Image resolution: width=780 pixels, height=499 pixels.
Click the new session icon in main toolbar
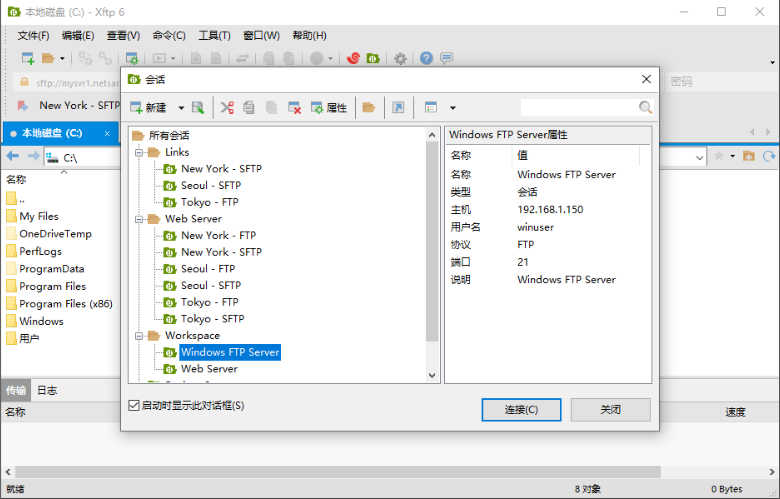pos(28,58)
